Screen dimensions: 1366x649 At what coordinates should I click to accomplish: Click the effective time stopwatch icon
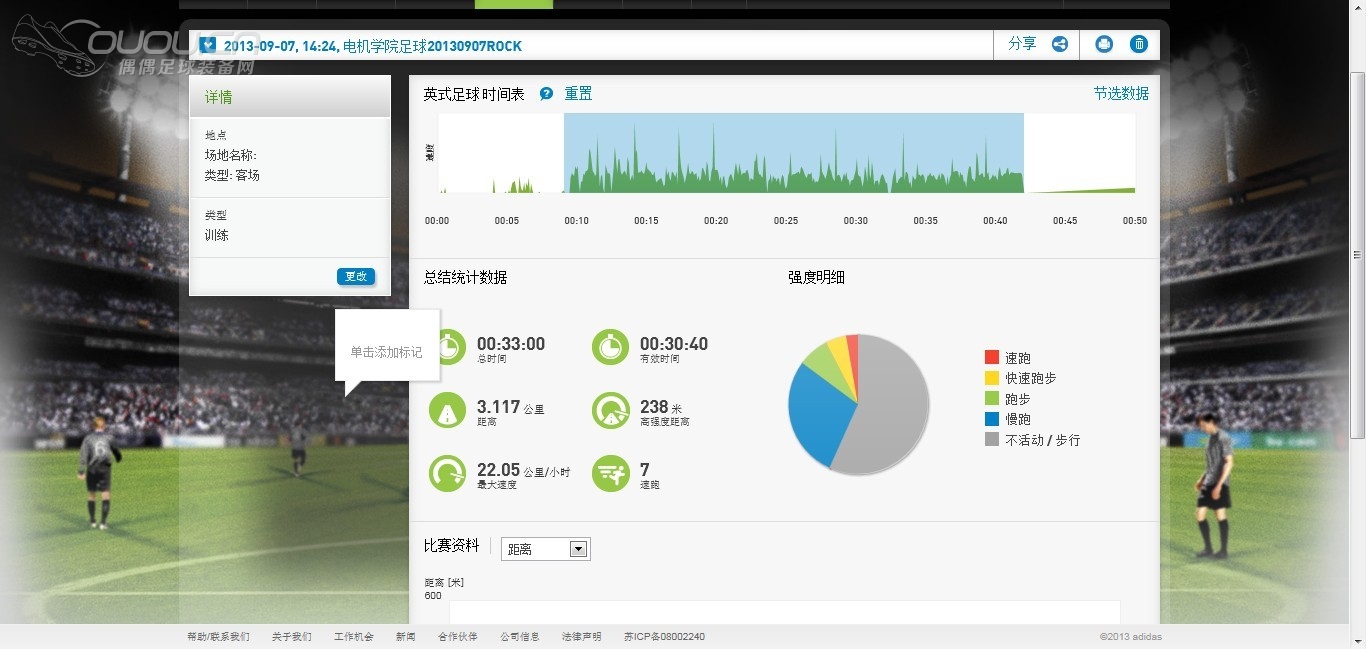pos(610,347)
